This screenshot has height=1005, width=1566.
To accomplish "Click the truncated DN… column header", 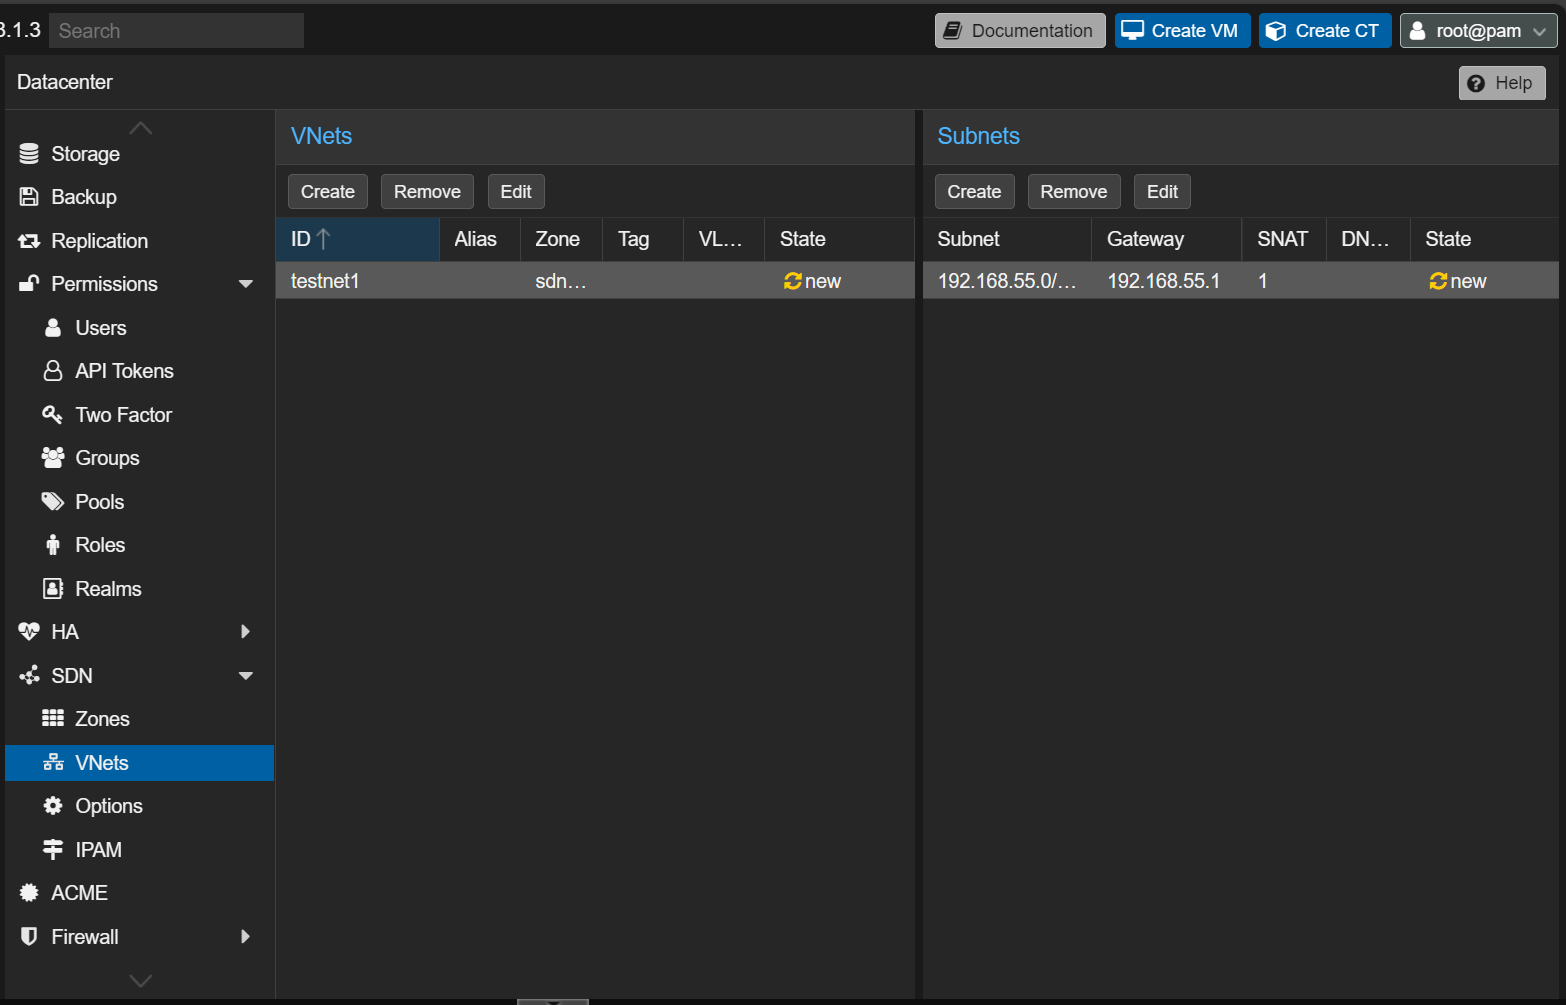I will click(x=1368, y=239).
